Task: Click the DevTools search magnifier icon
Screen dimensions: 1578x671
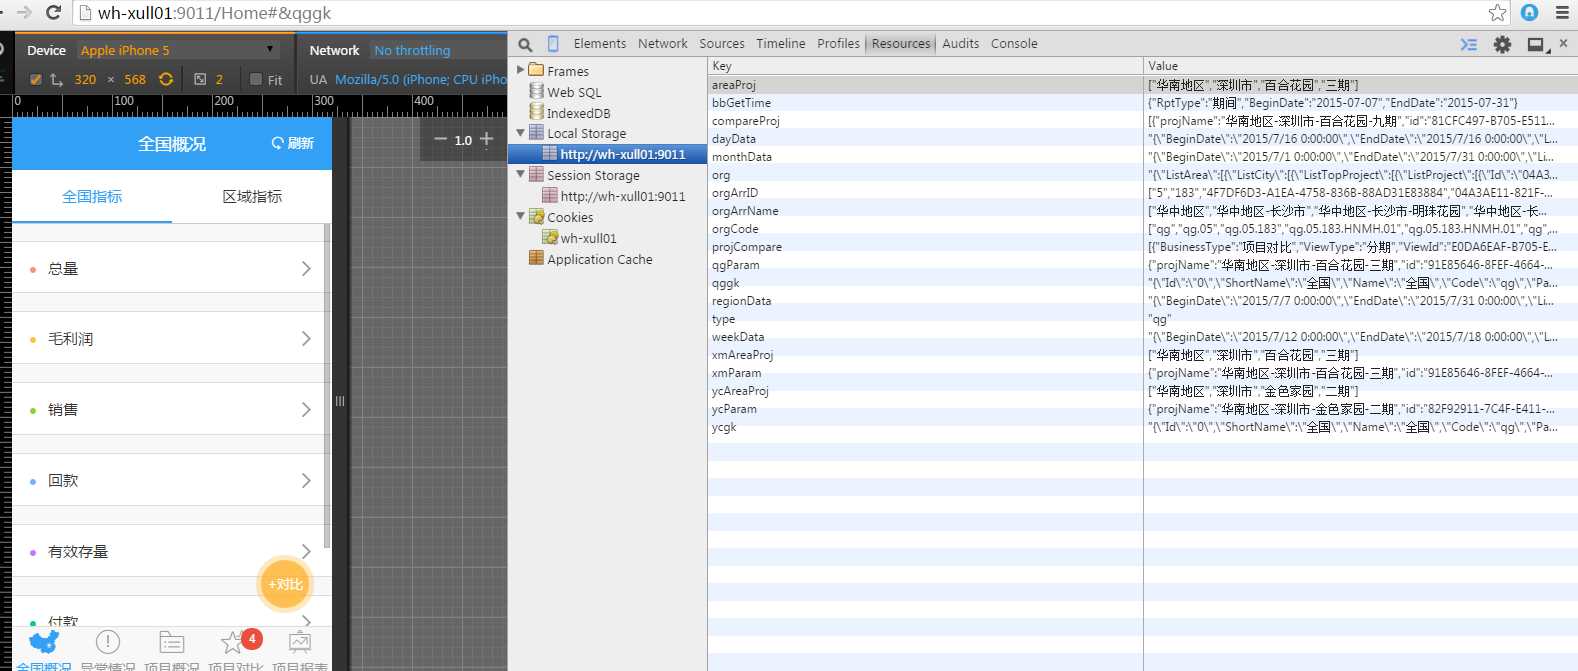Action: tap(525, 44)
